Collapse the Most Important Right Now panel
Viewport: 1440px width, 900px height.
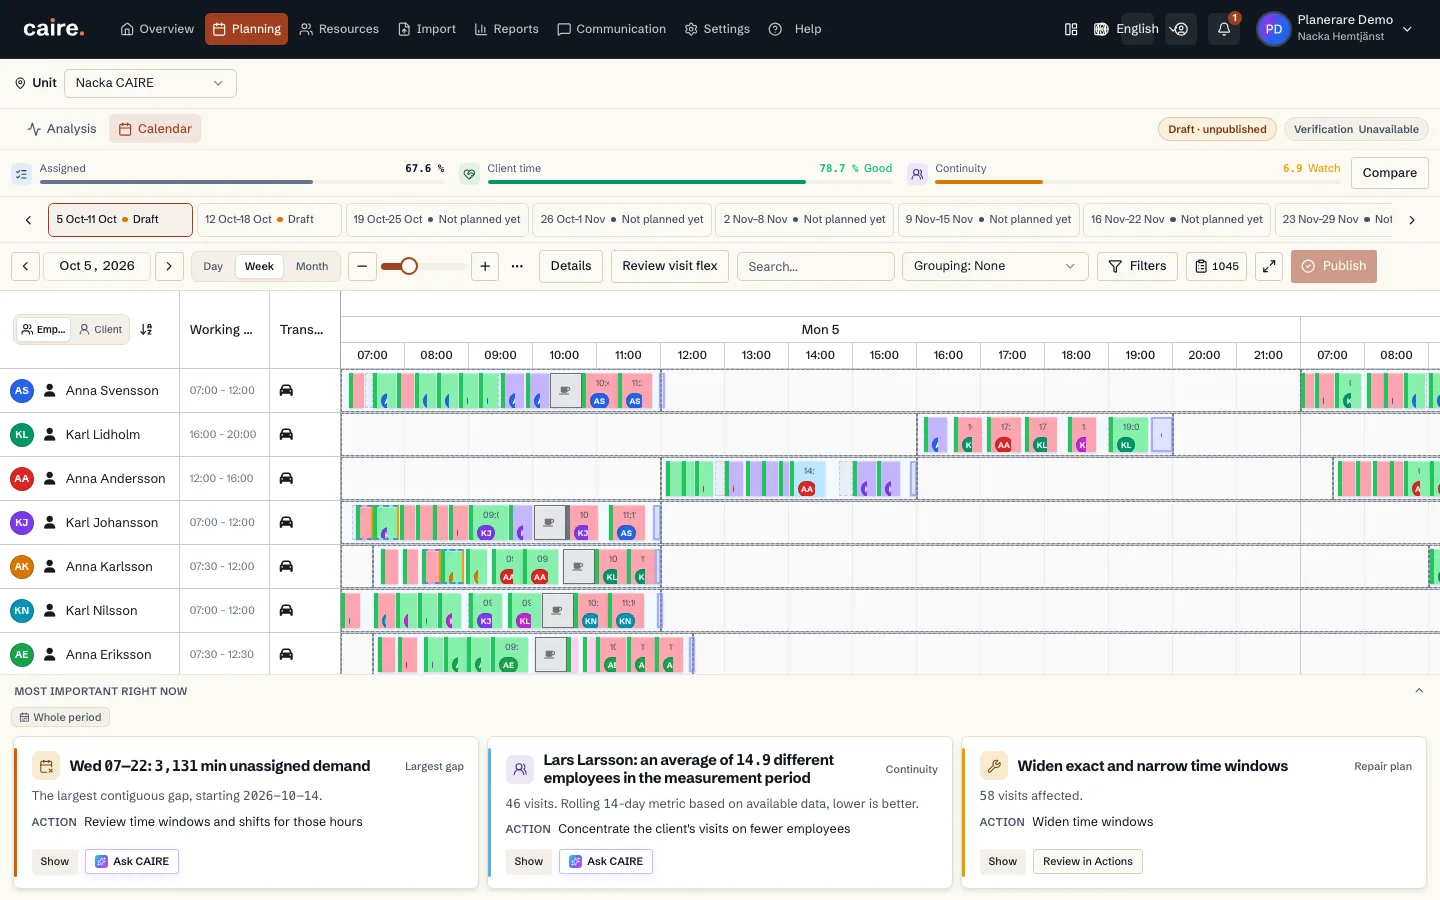click(1419, 691)
